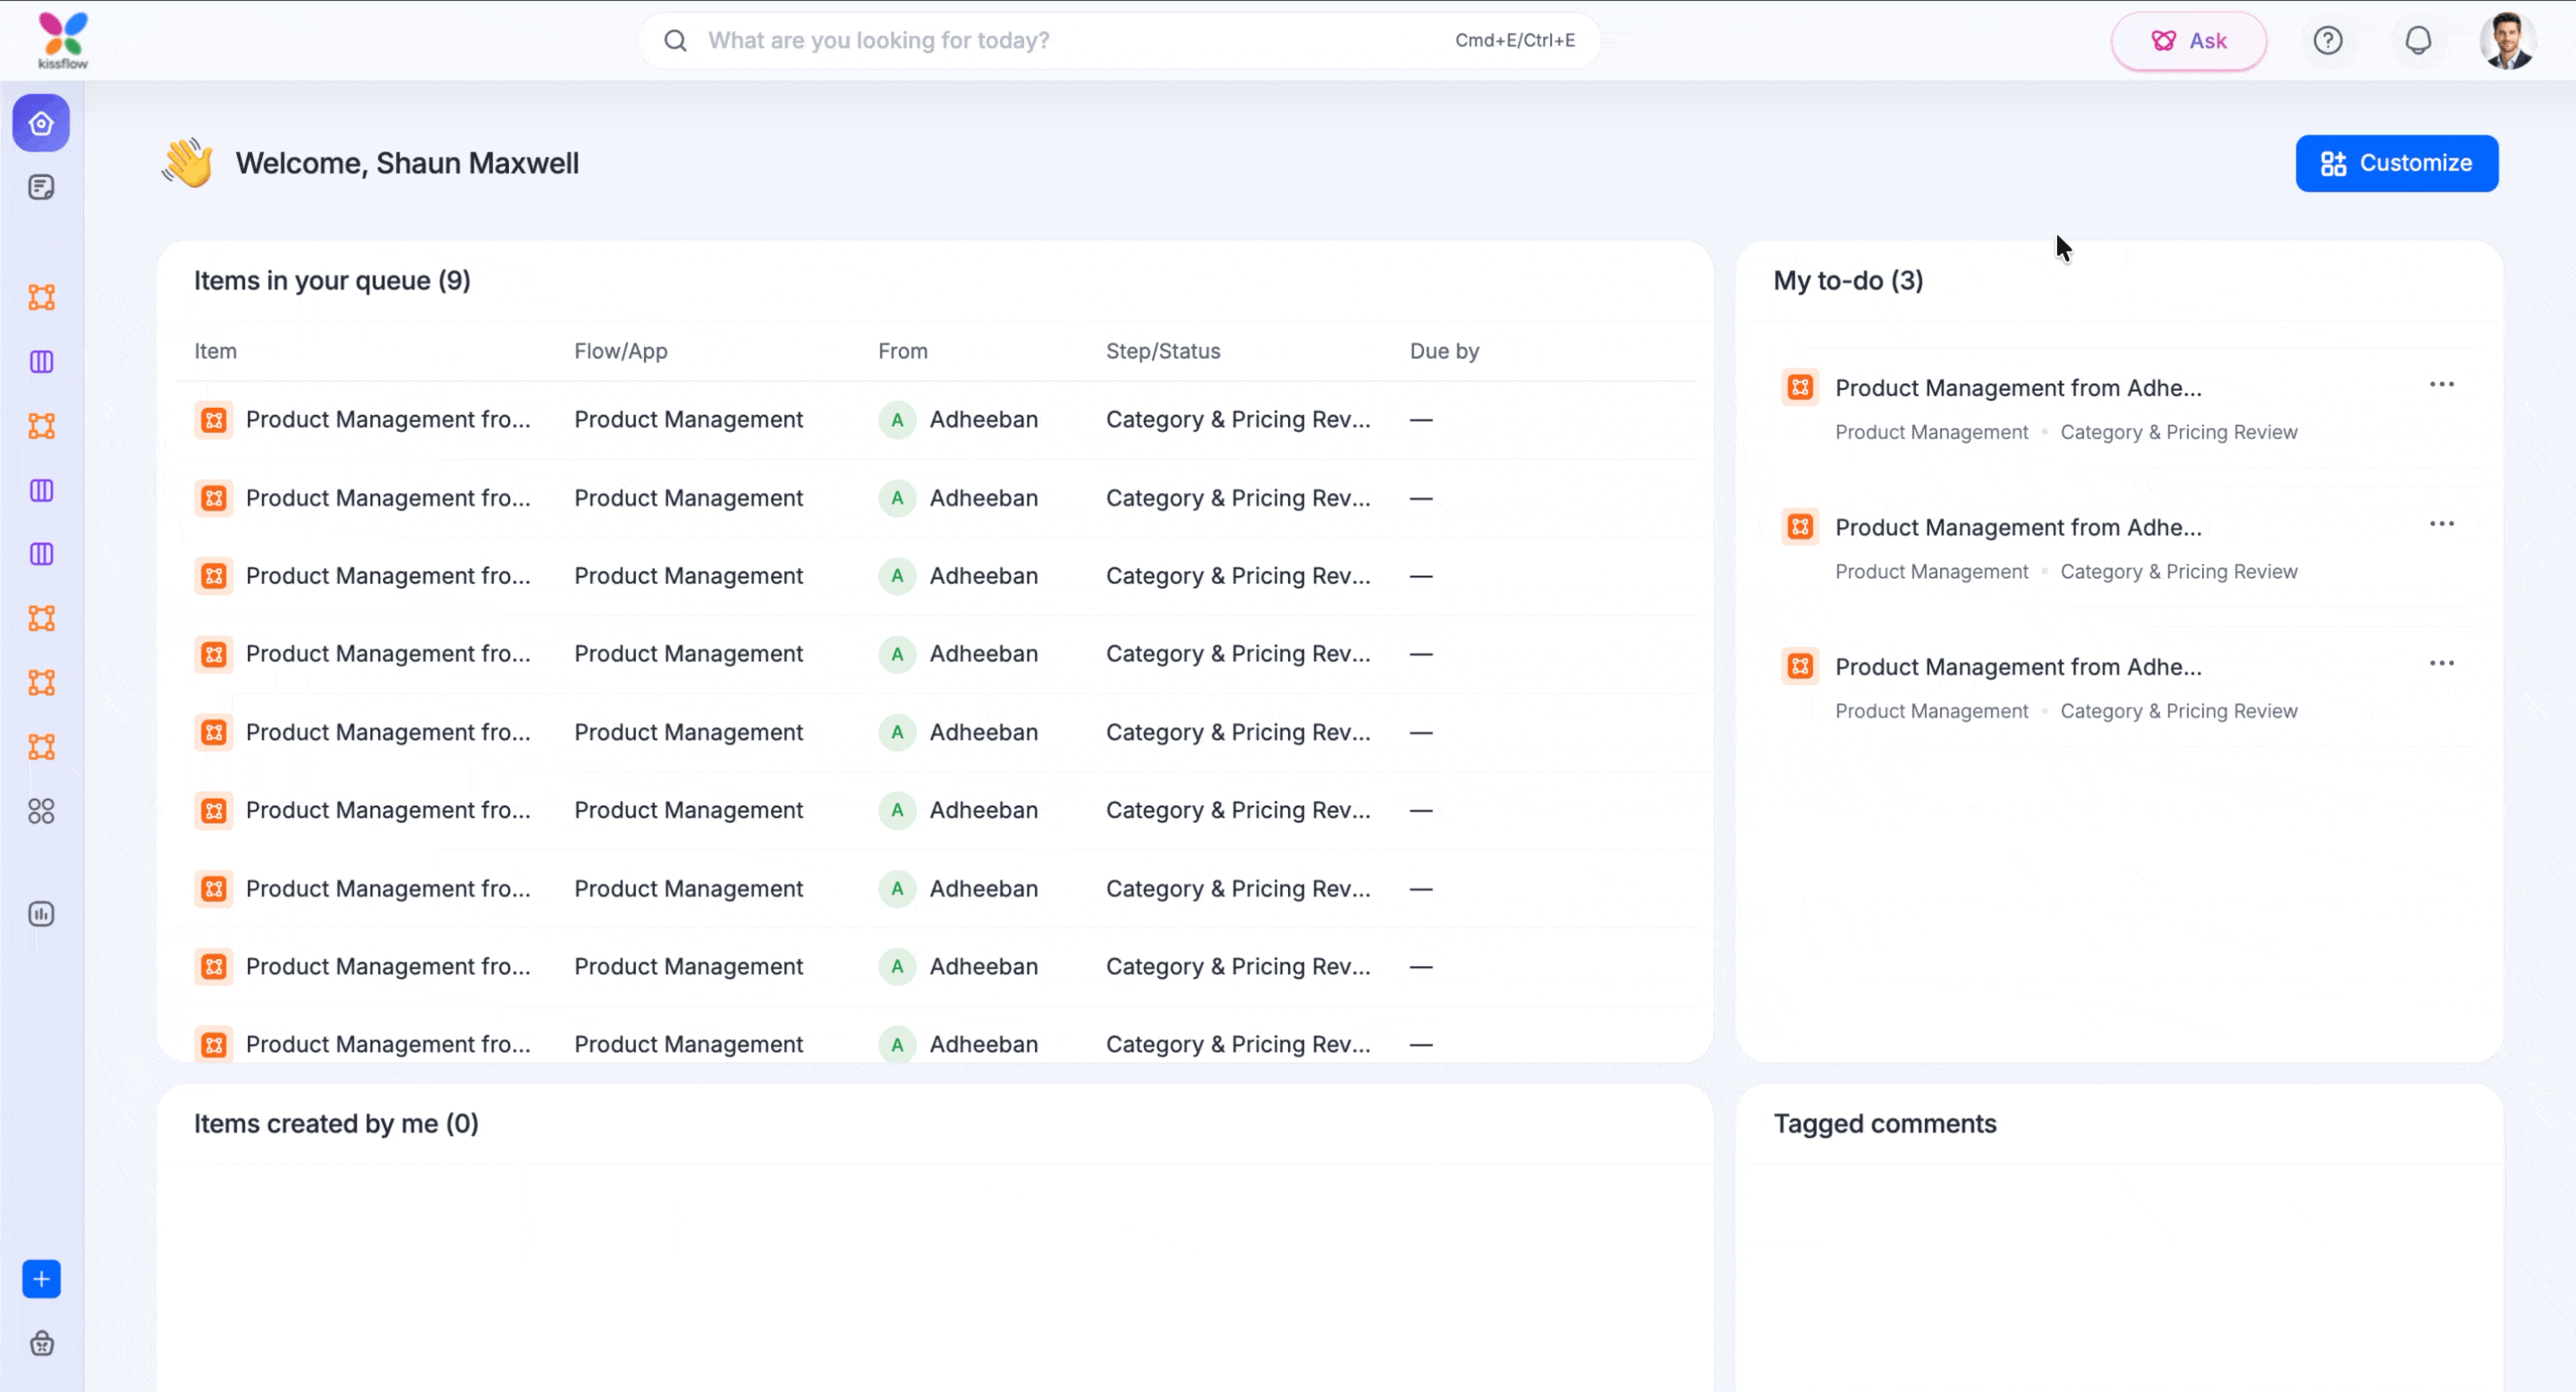The image size is (2576, 1392).
Task: Click the 'Items in your queue (9)' heading
Action: tap(332, 281)
